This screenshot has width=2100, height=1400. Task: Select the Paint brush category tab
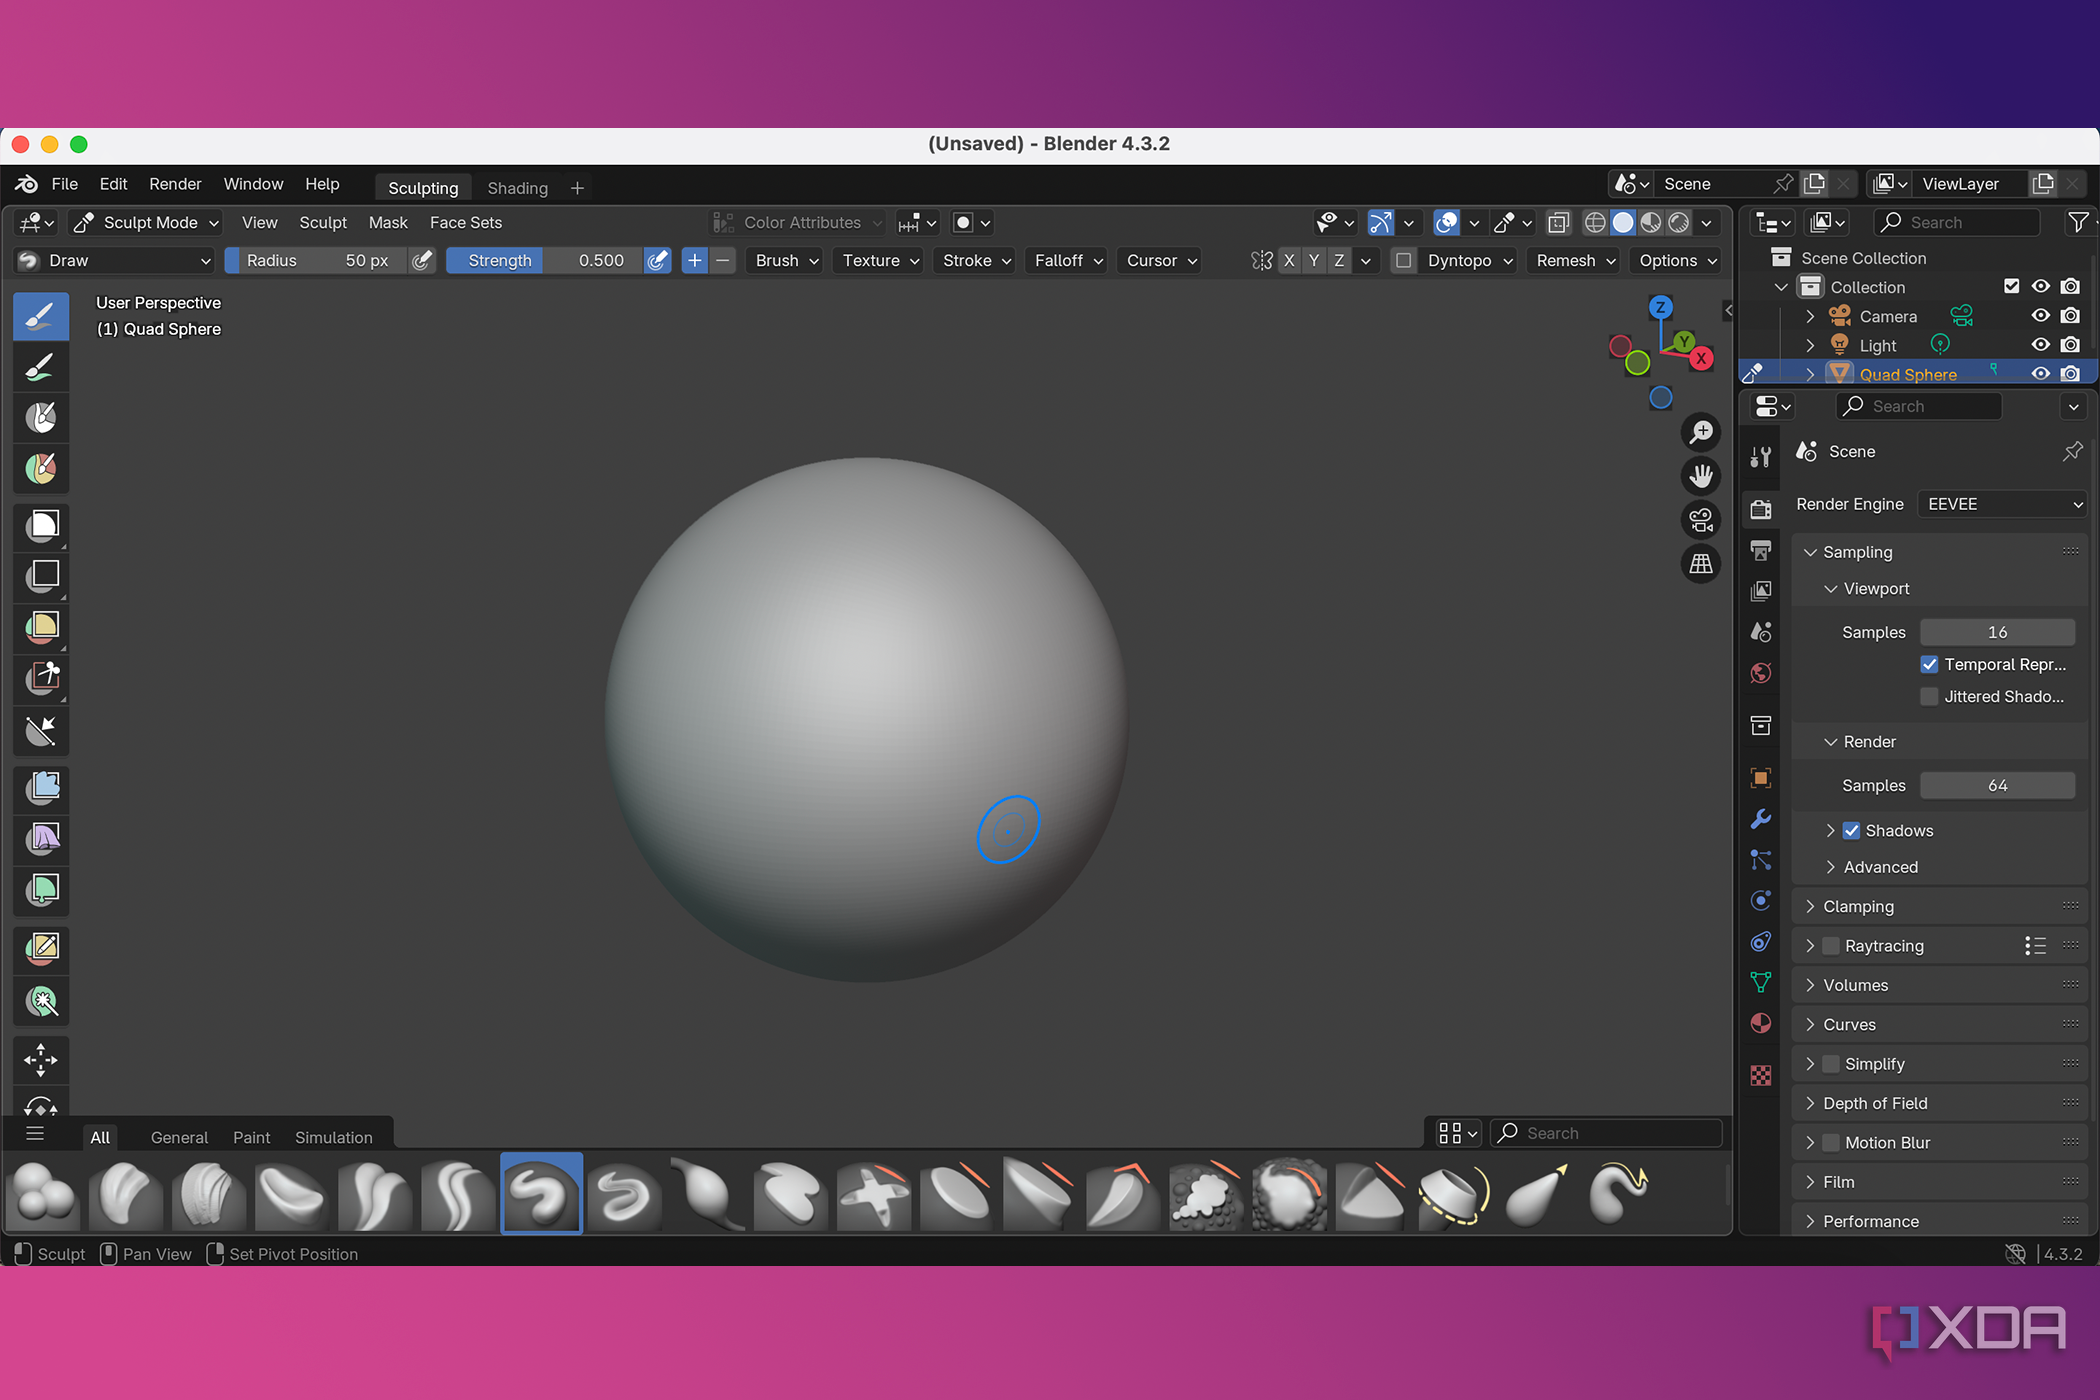click(251, 1138)
